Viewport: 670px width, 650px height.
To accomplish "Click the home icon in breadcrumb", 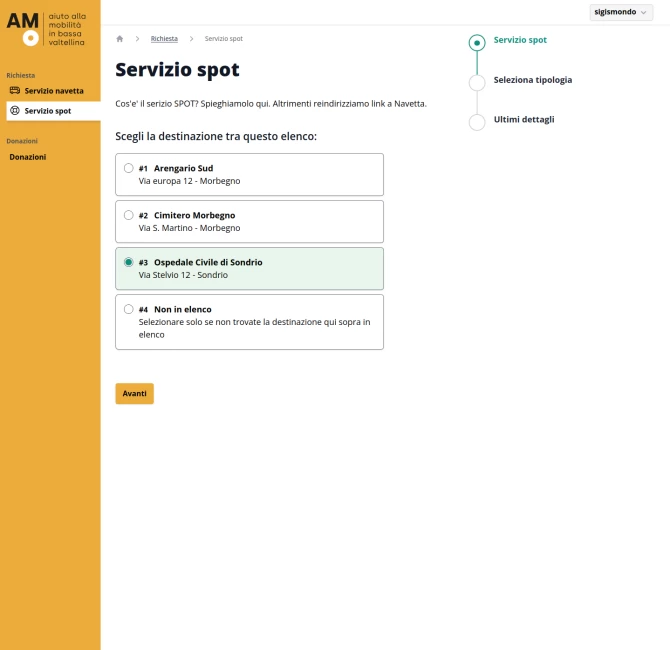I will point(120,39).
